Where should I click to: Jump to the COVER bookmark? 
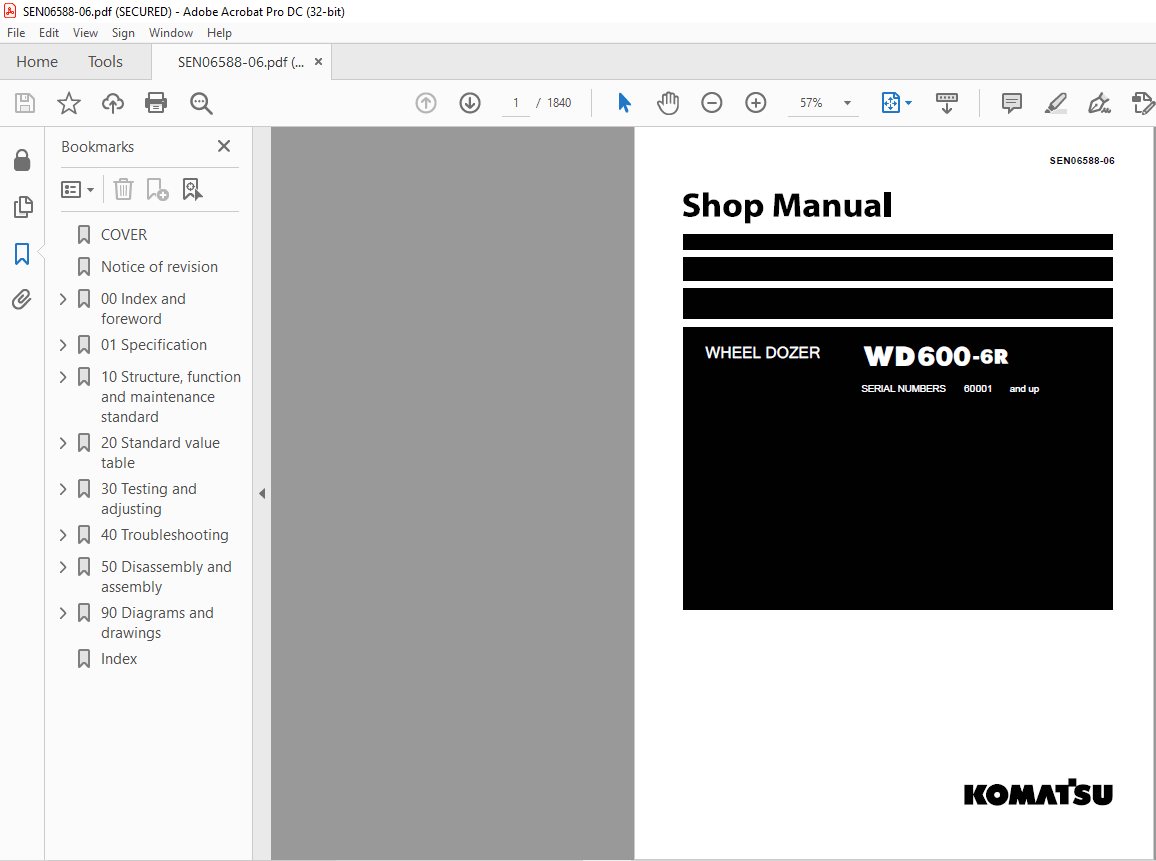[x=125, y=234]
